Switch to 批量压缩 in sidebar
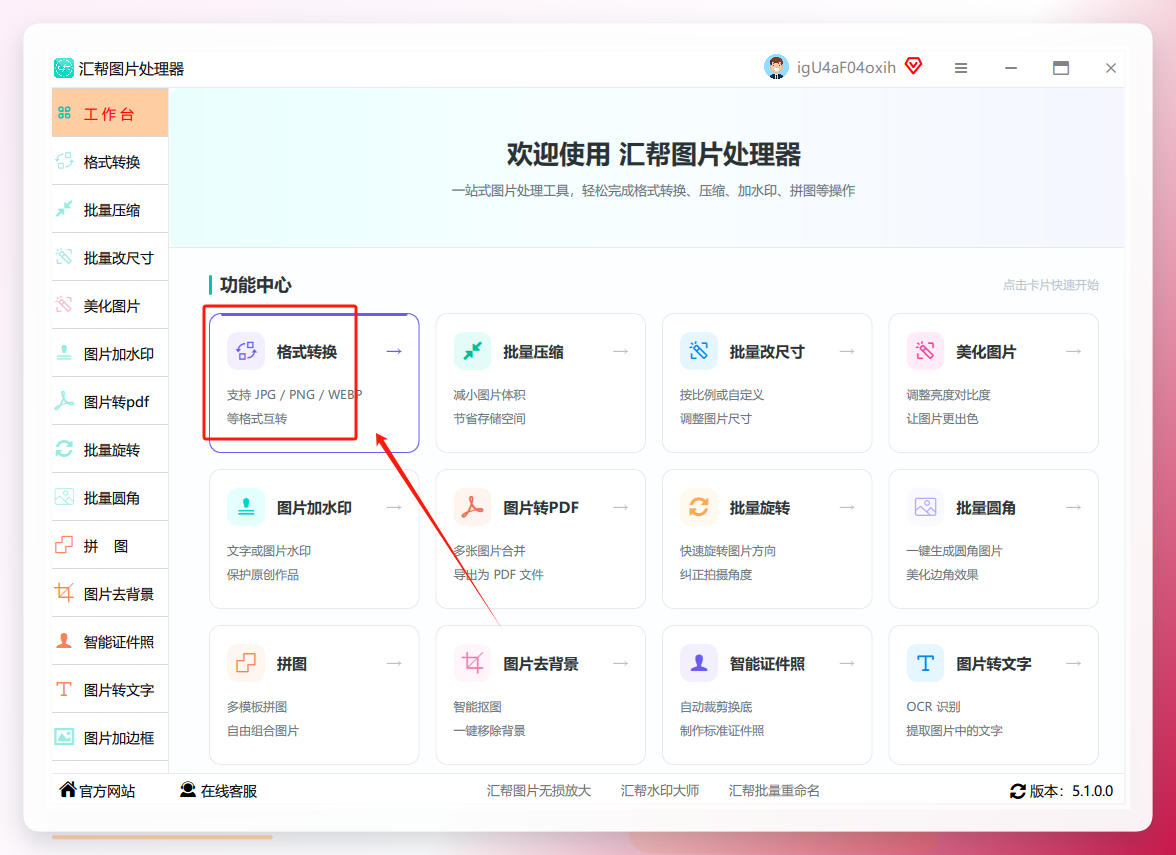This screenshot has width=1176, height=855. coord(110,209)
